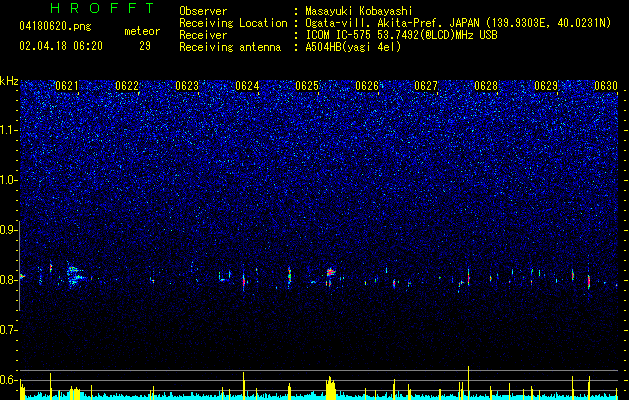This screenshot has width=629, height=400.
Task: Click the date stamp 02.04.18 06:20
Action: (x=61, y=46)
